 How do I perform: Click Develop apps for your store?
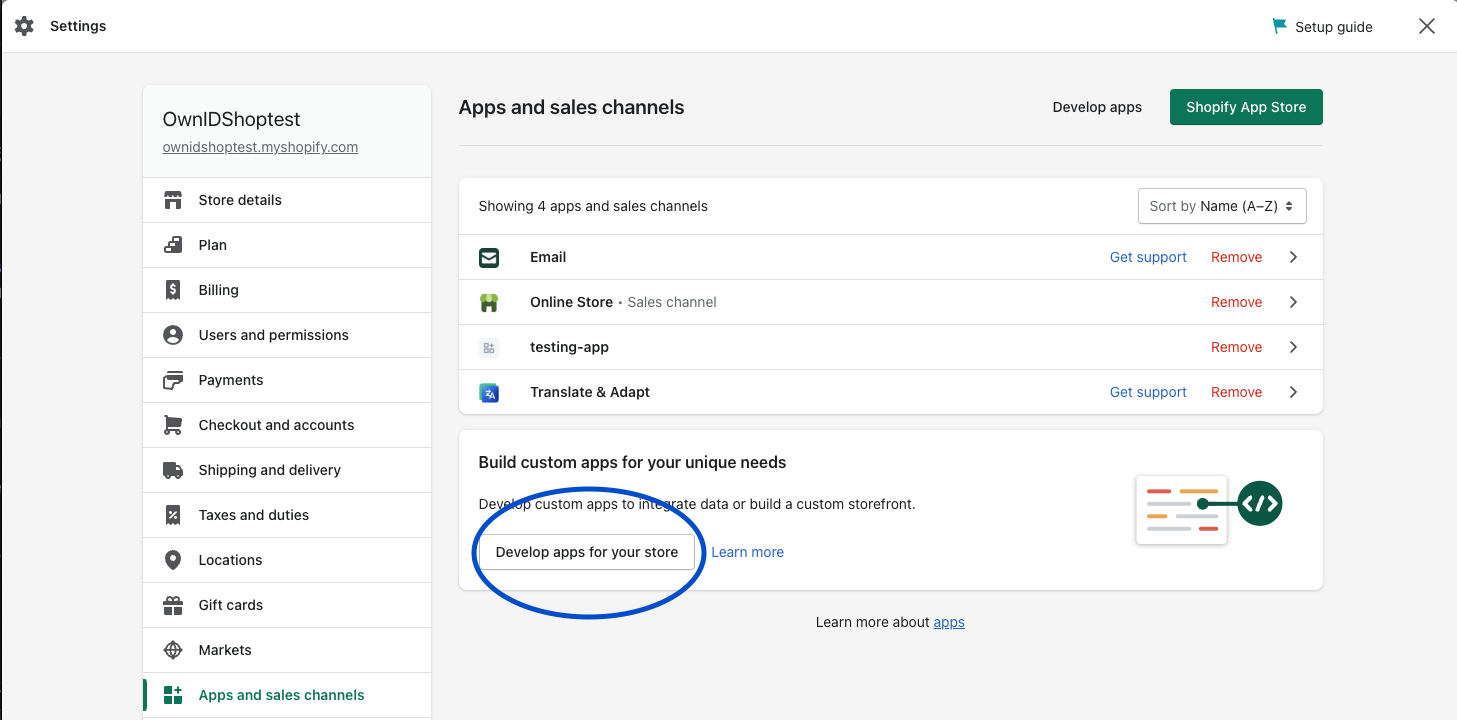tap(587, 551)
